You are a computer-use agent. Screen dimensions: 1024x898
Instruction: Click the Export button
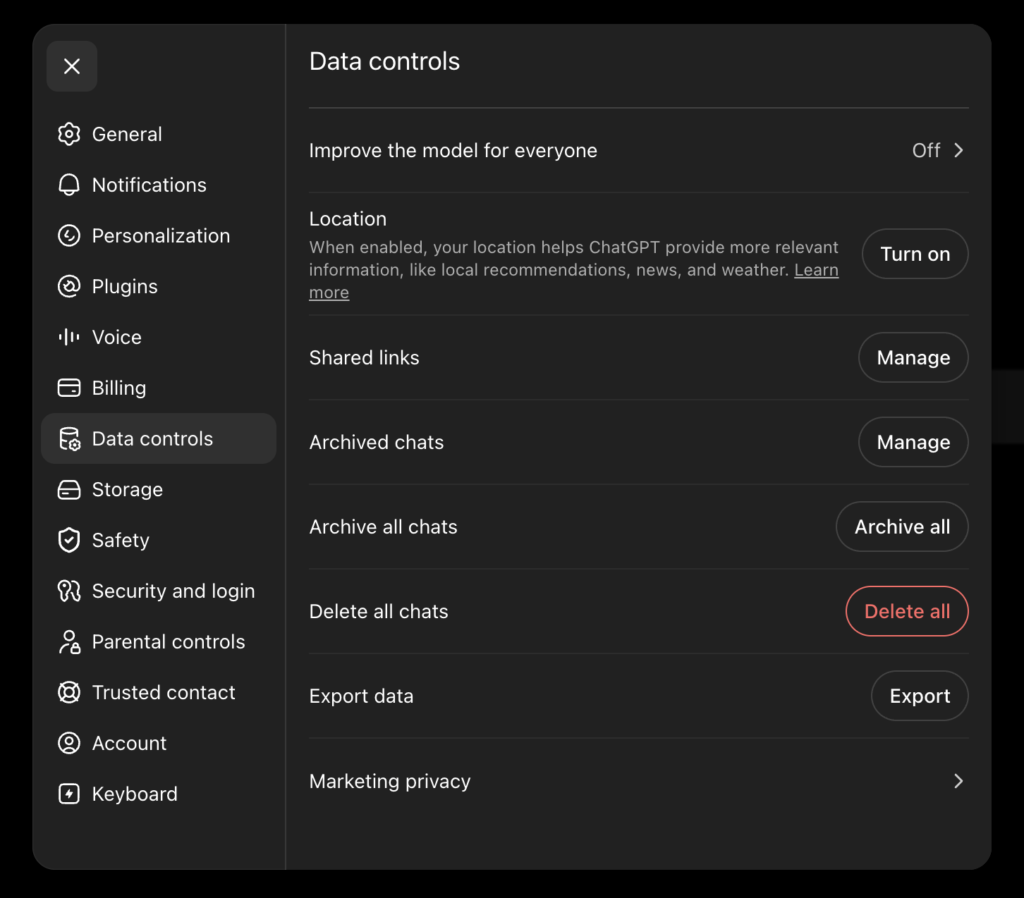(920, 696)
